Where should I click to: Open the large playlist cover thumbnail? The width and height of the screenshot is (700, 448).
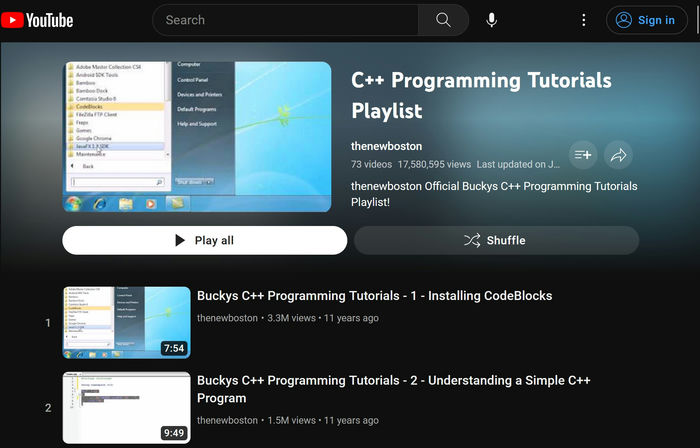pos(197,137)
